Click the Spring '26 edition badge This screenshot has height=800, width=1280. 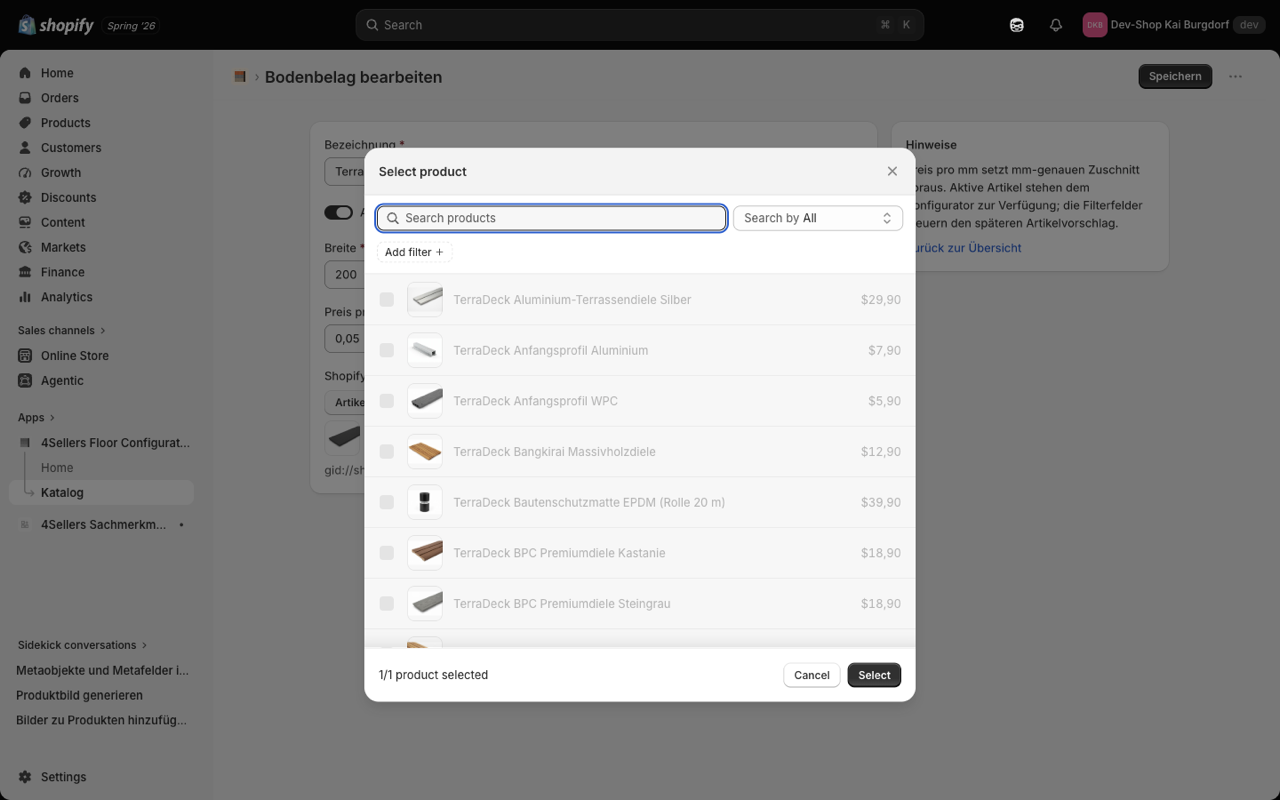[131, 26]
